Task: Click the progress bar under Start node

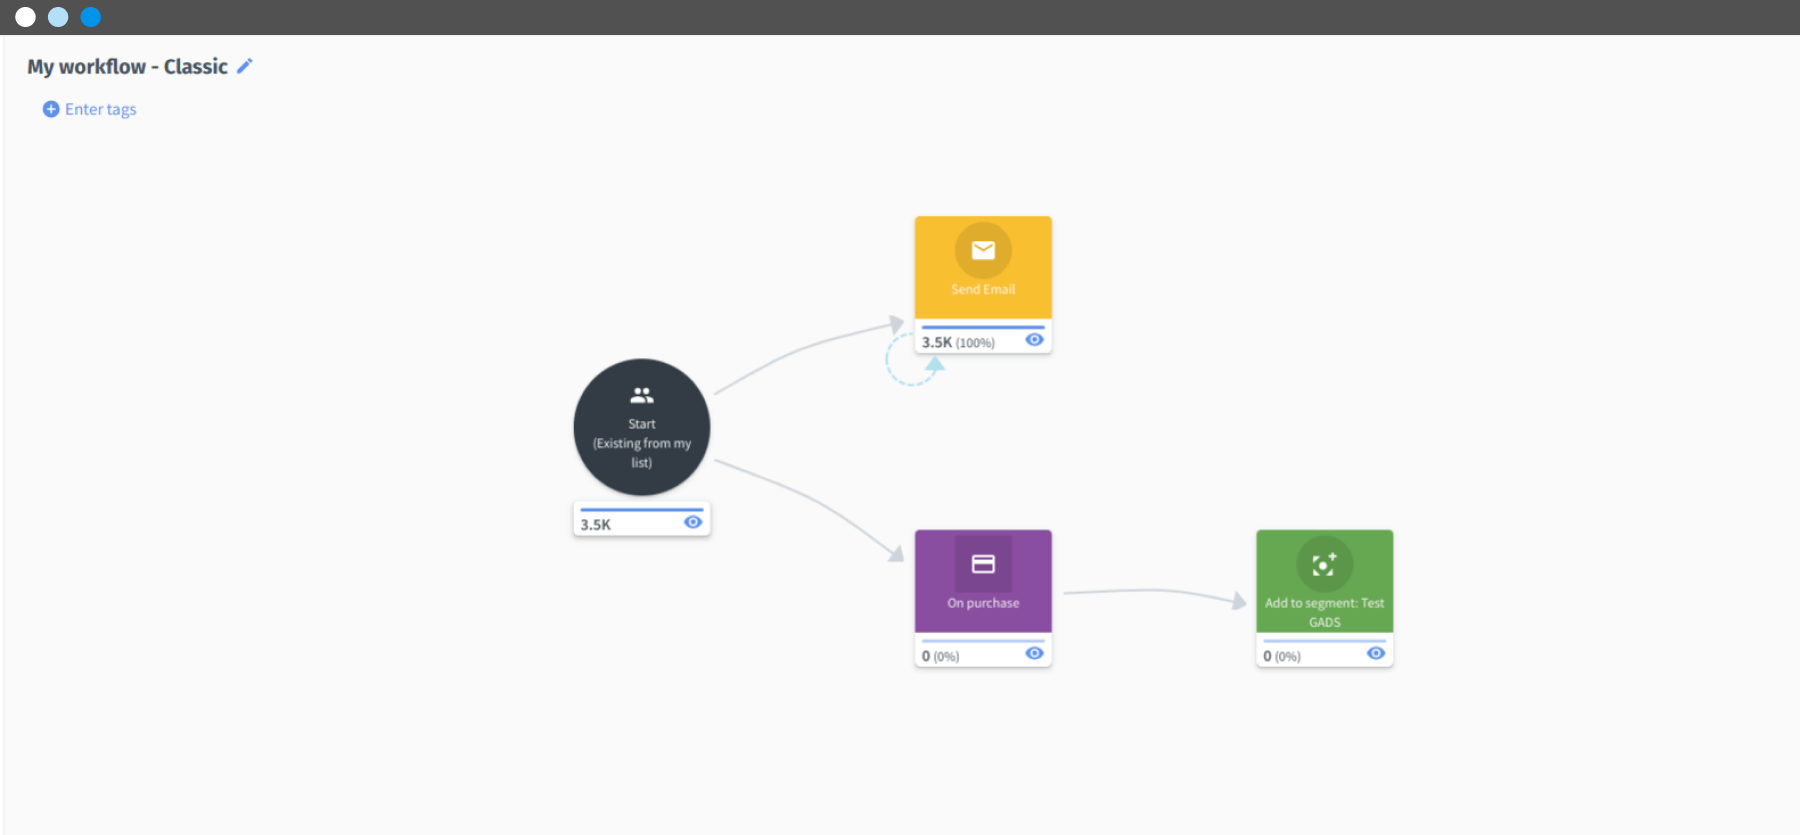Action: (642, 509)
